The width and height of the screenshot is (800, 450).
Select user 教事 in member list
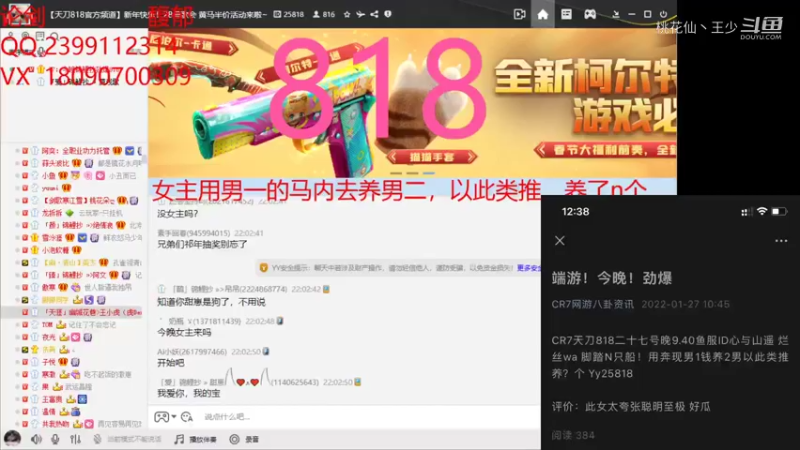point(48,287)
